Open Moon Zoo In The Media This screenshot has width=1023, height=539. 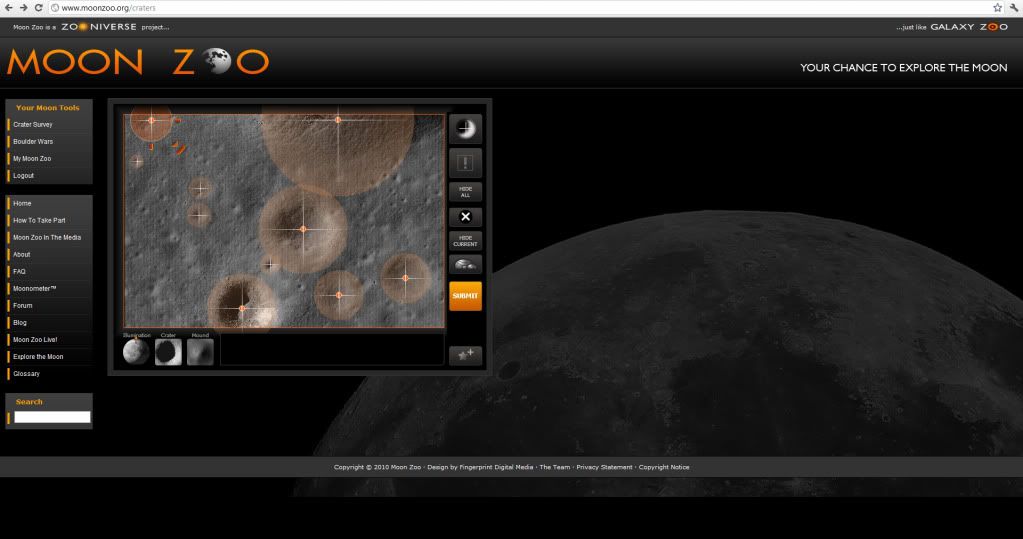(x=49, y=238)
